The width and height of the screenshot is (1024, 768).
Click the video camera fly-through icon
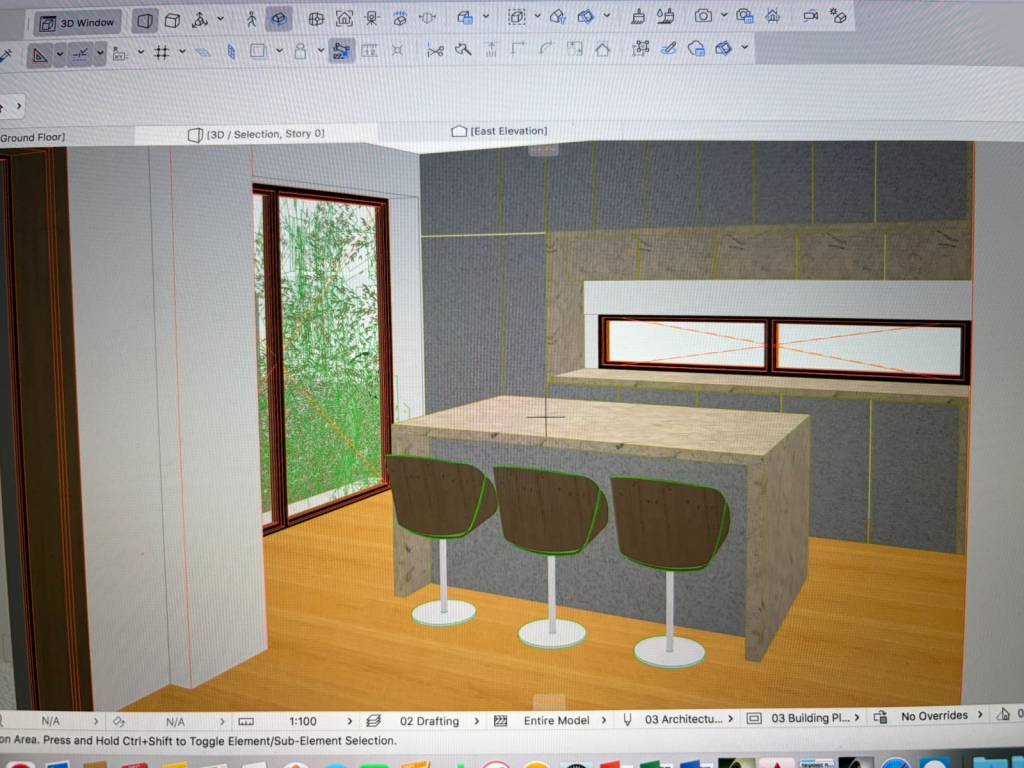[810, 16]
